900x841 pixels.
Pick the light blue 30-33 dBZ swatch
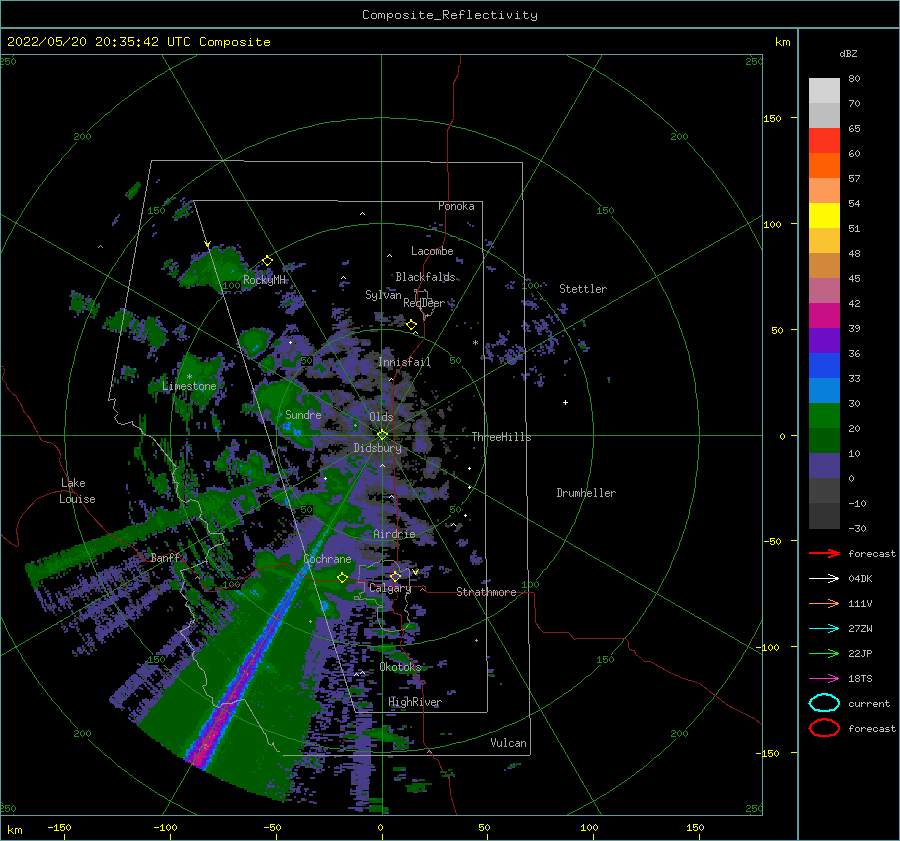(x=824, y=391)
